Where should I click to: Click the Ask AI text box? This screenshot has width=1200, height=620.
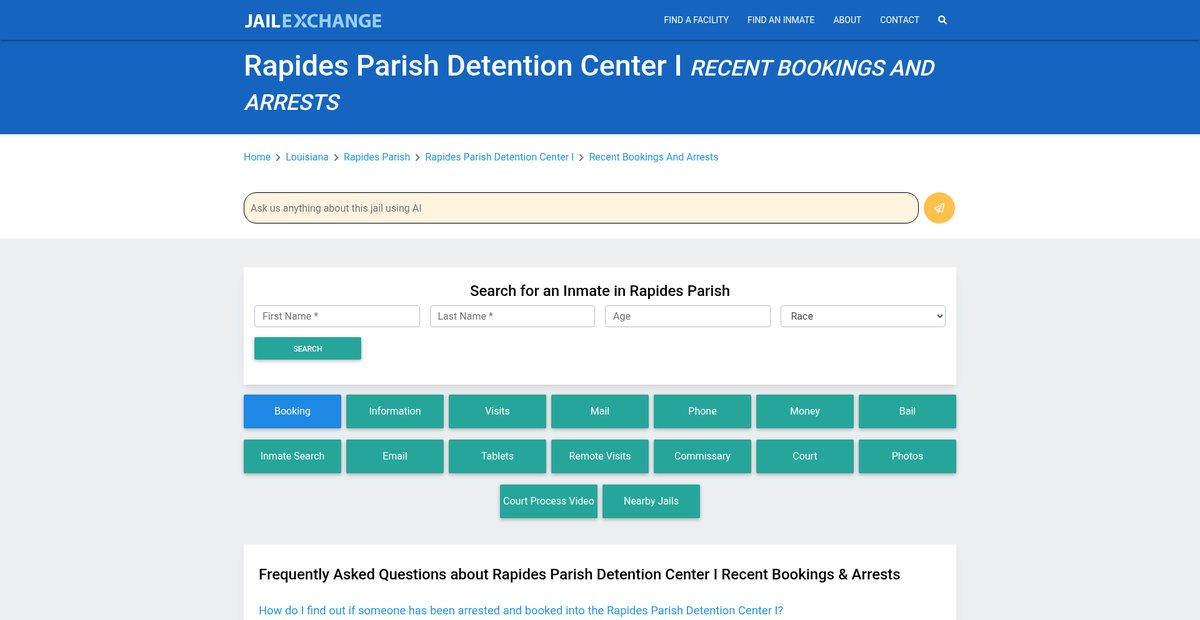click(580, 208)
